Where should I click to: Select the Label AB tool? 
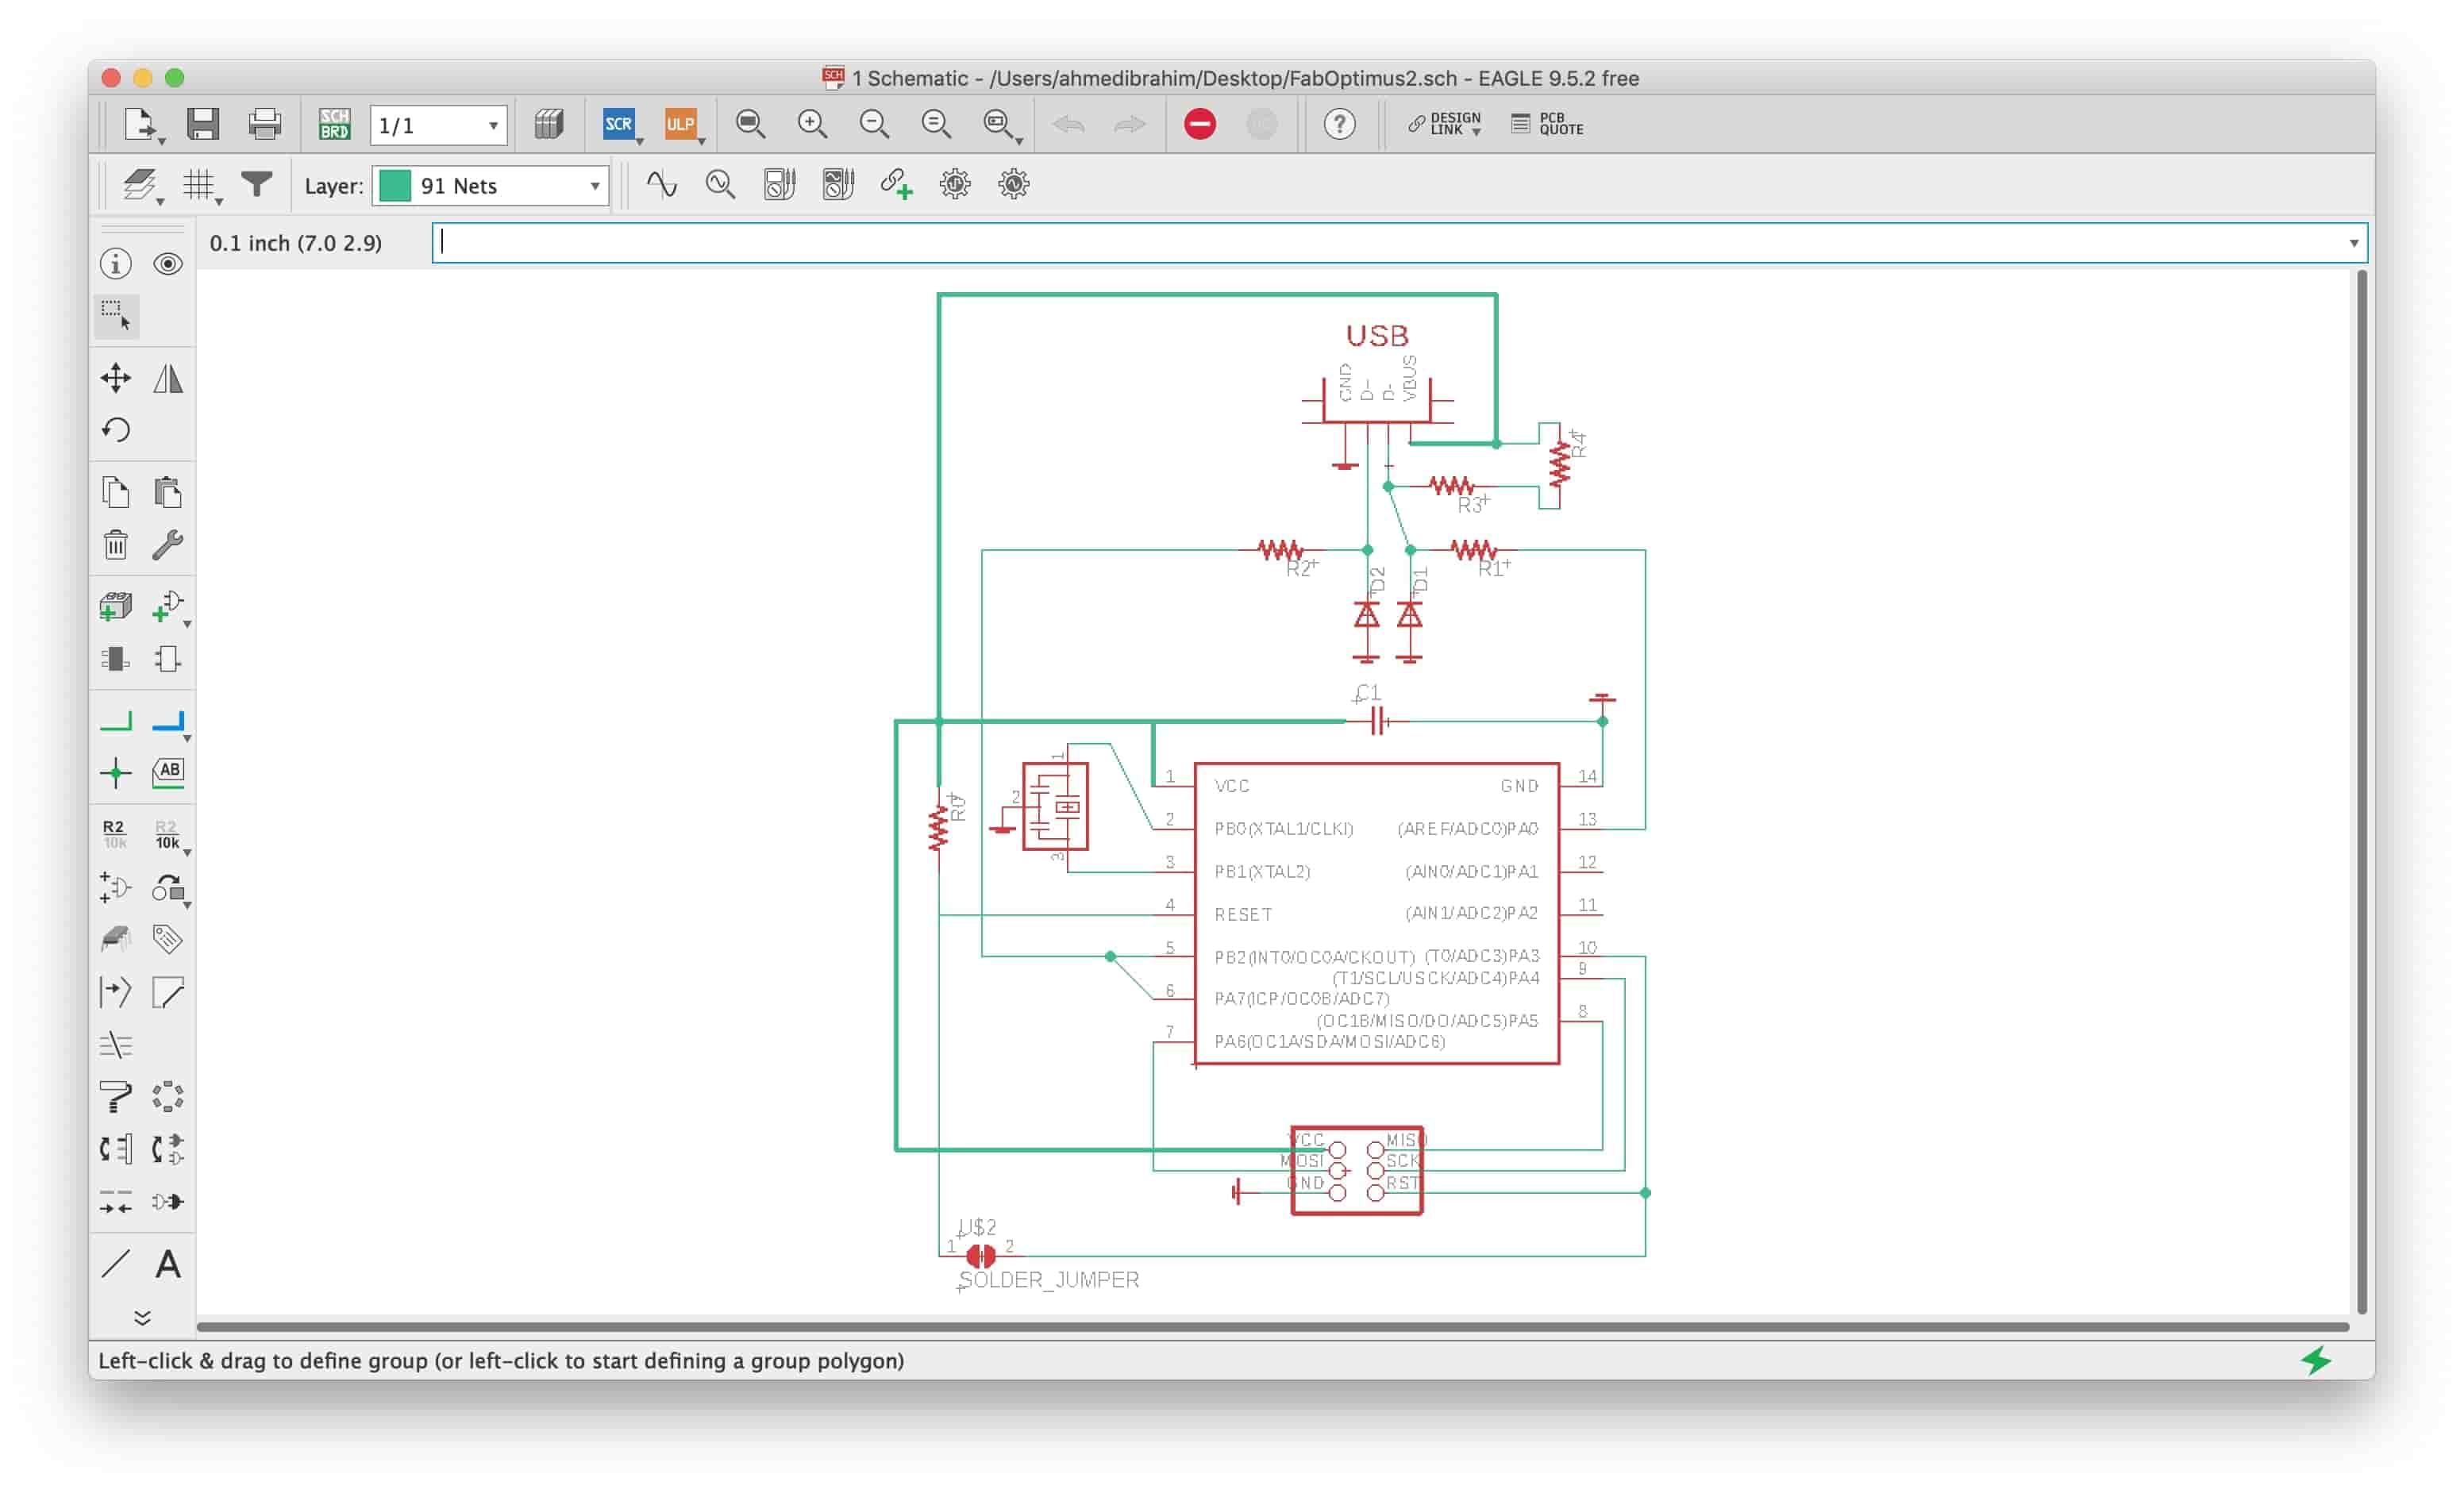pos(168,772)
